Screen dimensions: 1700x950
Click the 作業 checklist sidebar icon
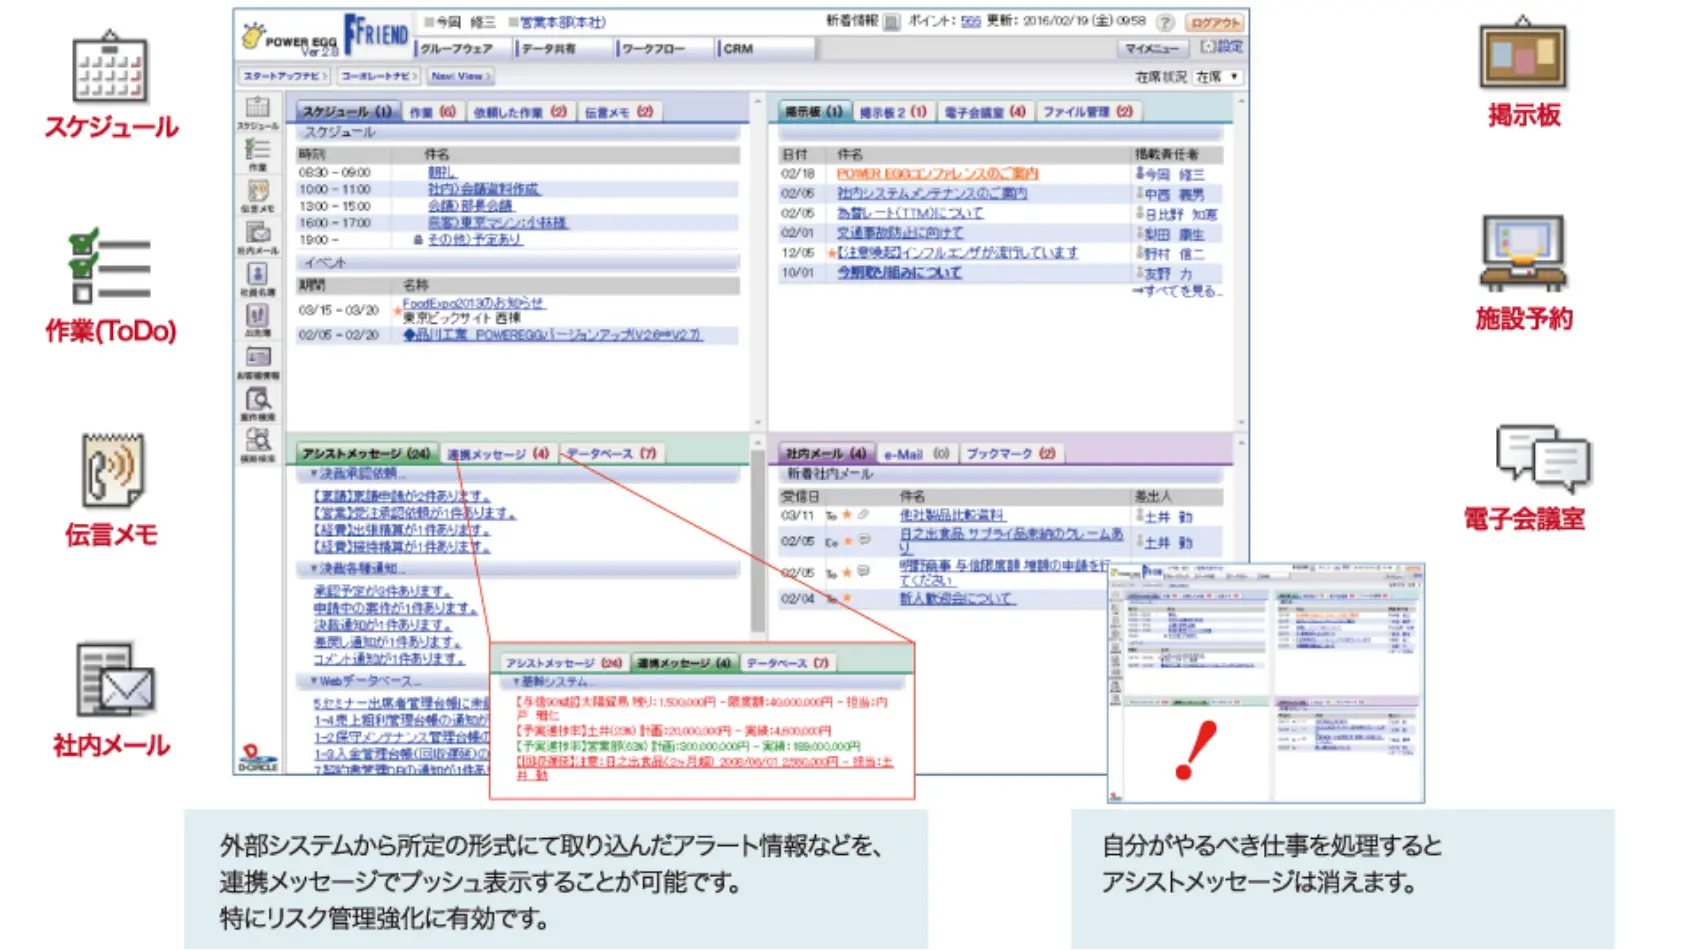pyautogui.click(x=258, y=152)
